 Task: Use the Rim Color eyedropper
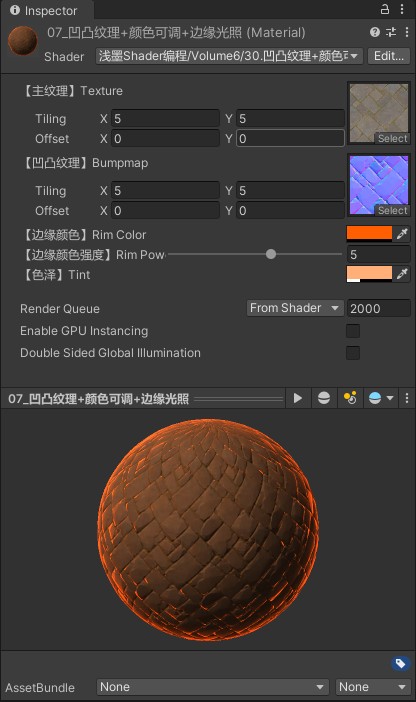402,234
